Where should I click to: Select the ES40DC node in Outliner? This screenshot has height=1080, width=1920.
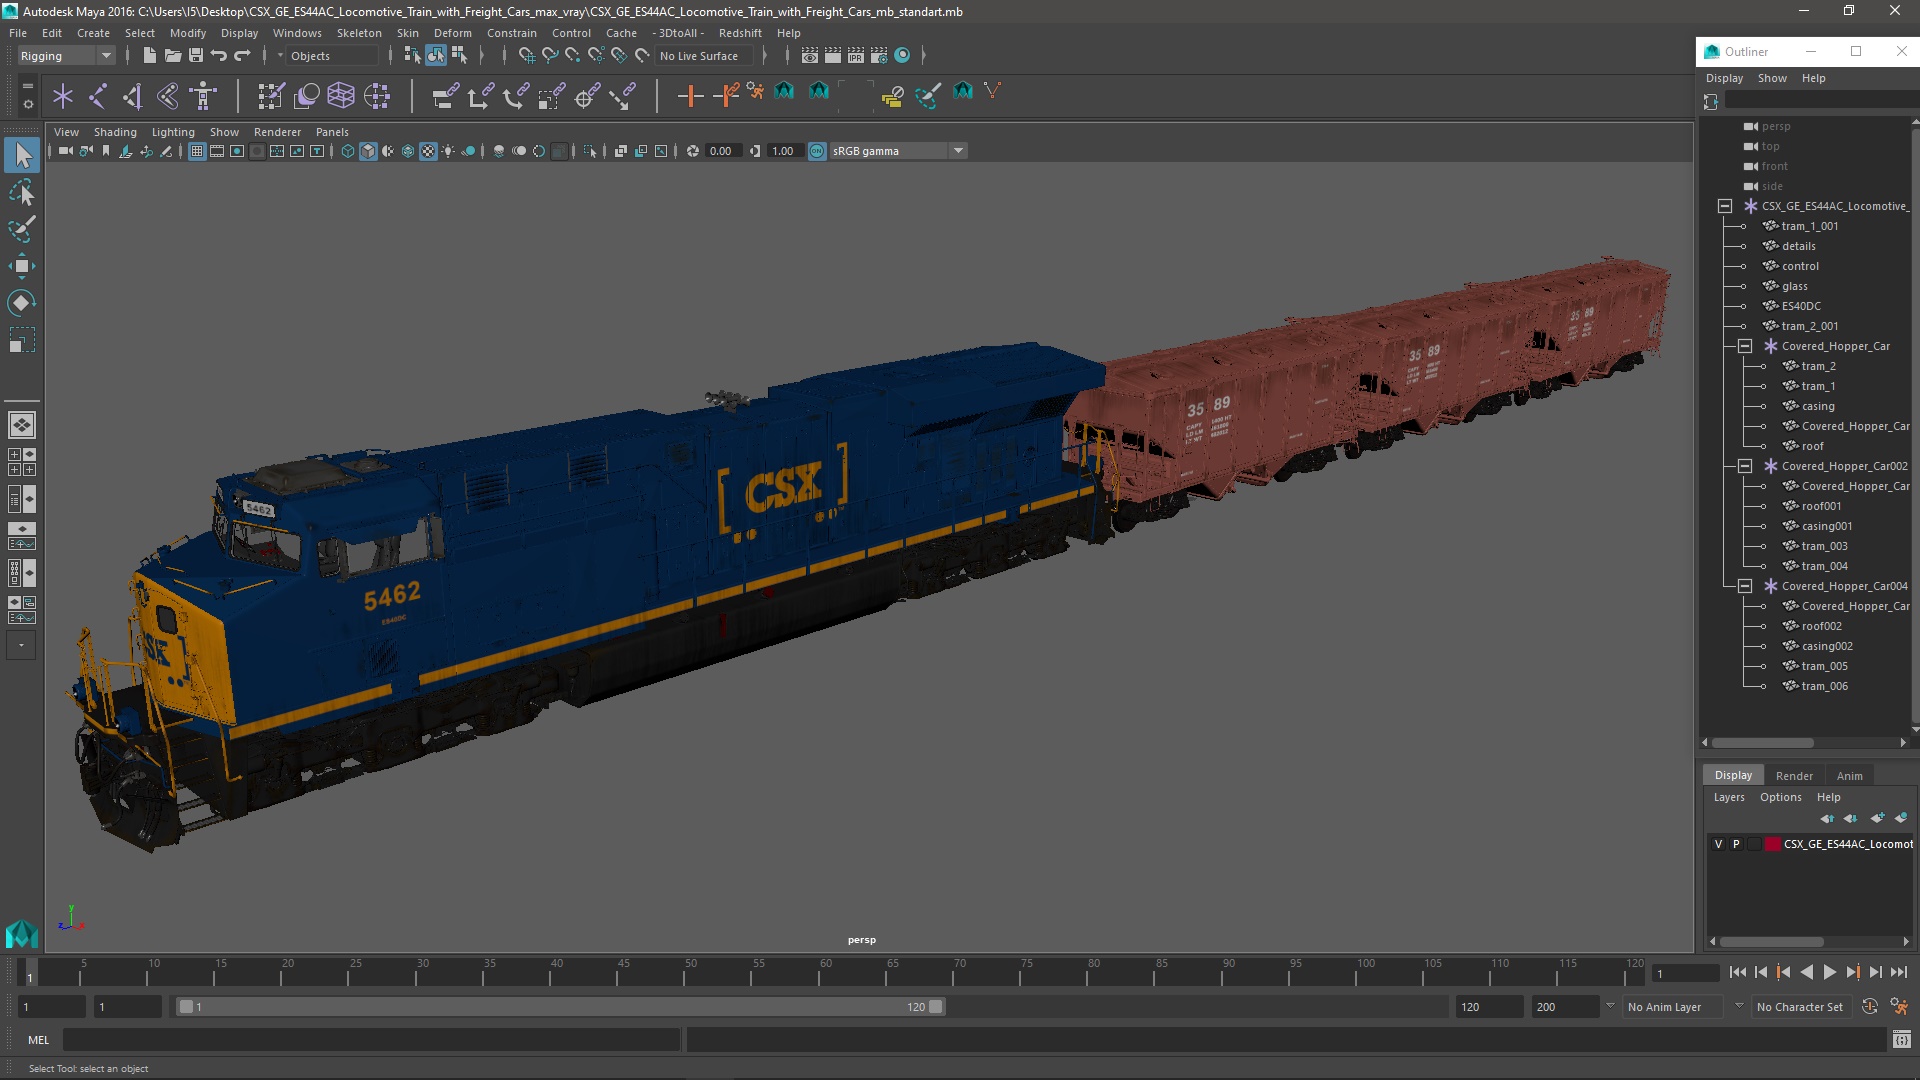[1800, 306]
